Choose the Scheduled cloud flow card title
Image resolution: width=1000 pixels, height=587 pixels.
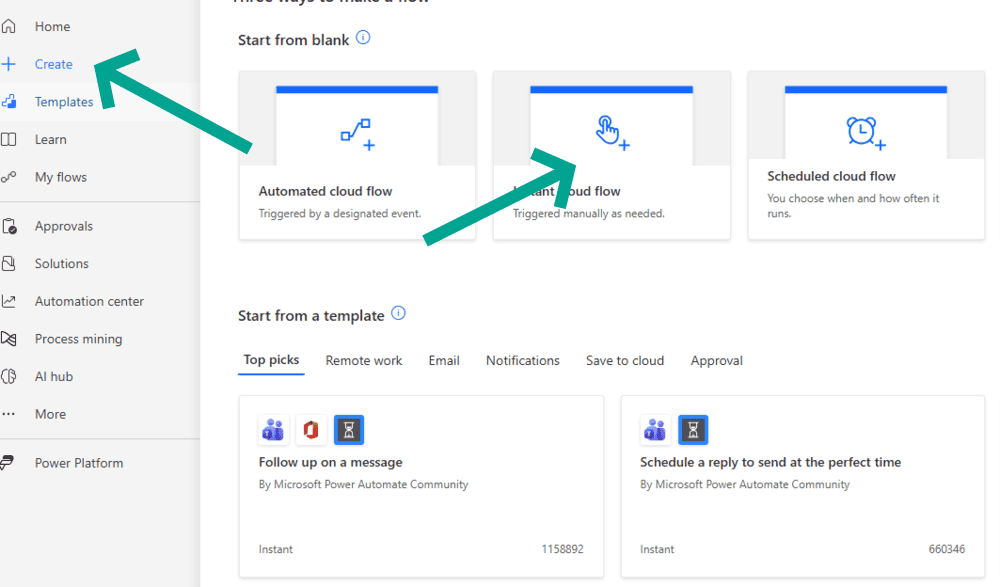(831, 176)
